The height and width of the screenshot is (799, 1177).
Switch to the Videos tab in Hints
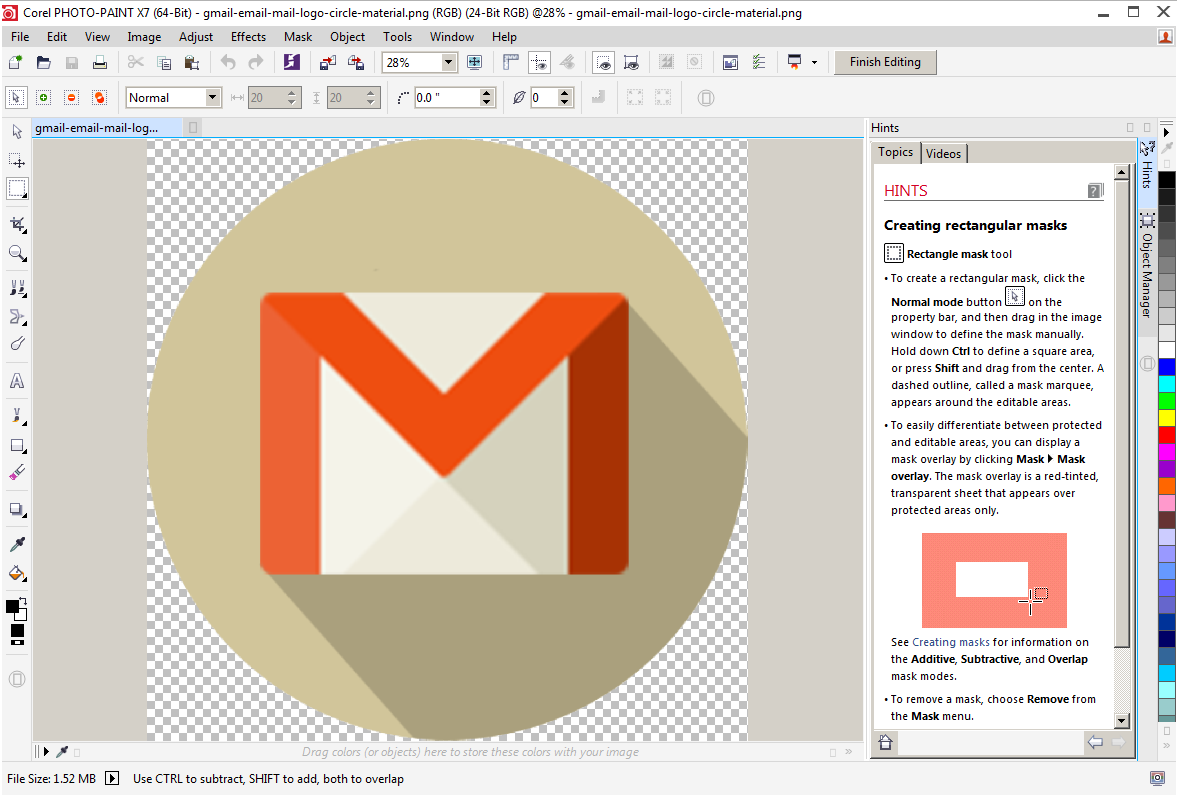pos(944,153)
